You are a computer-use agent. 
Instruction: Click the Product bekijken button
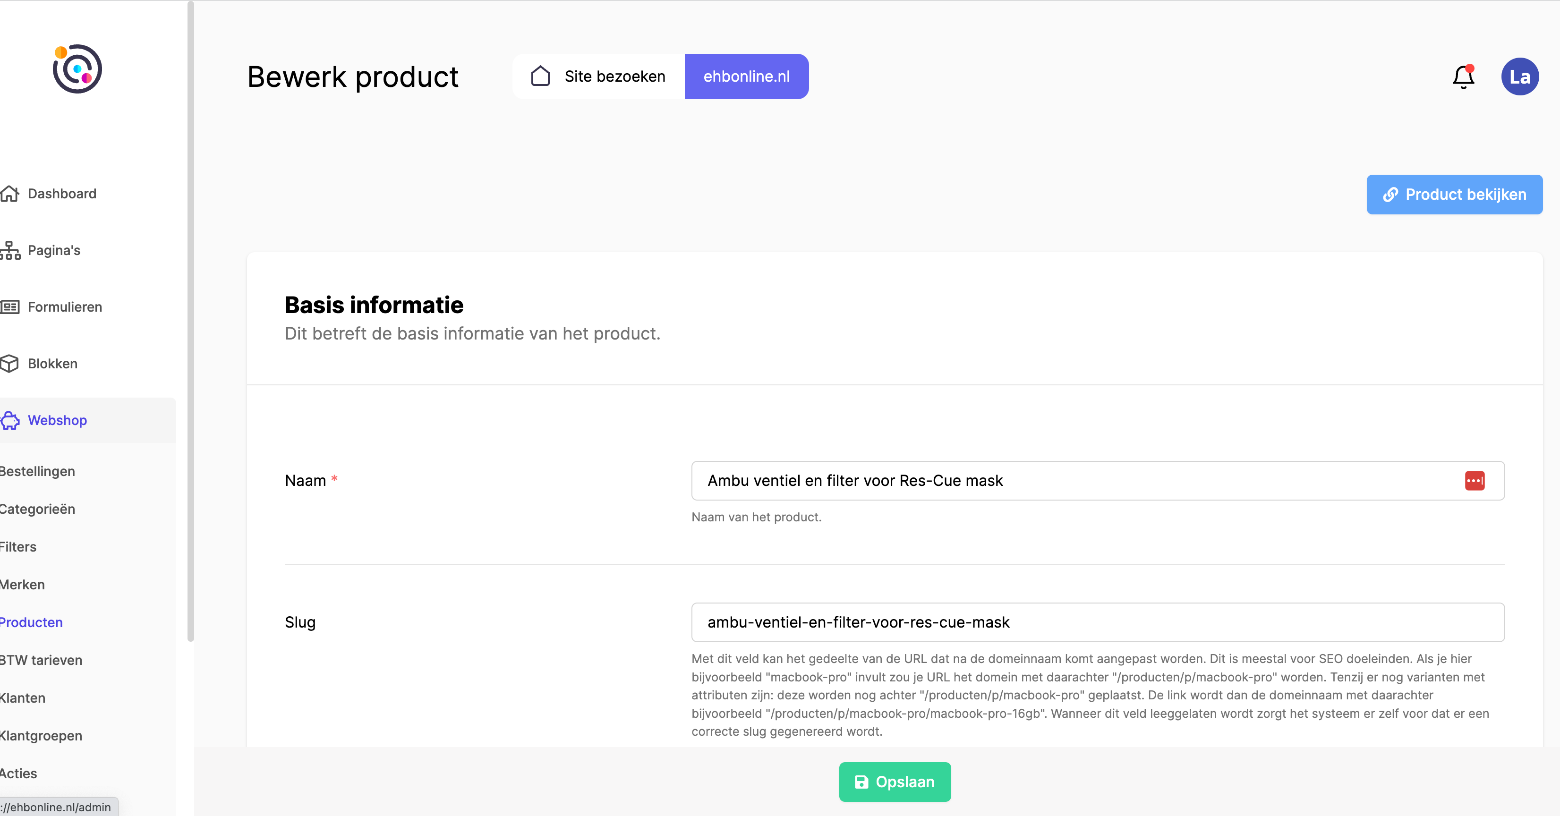tap(1454, 195)
